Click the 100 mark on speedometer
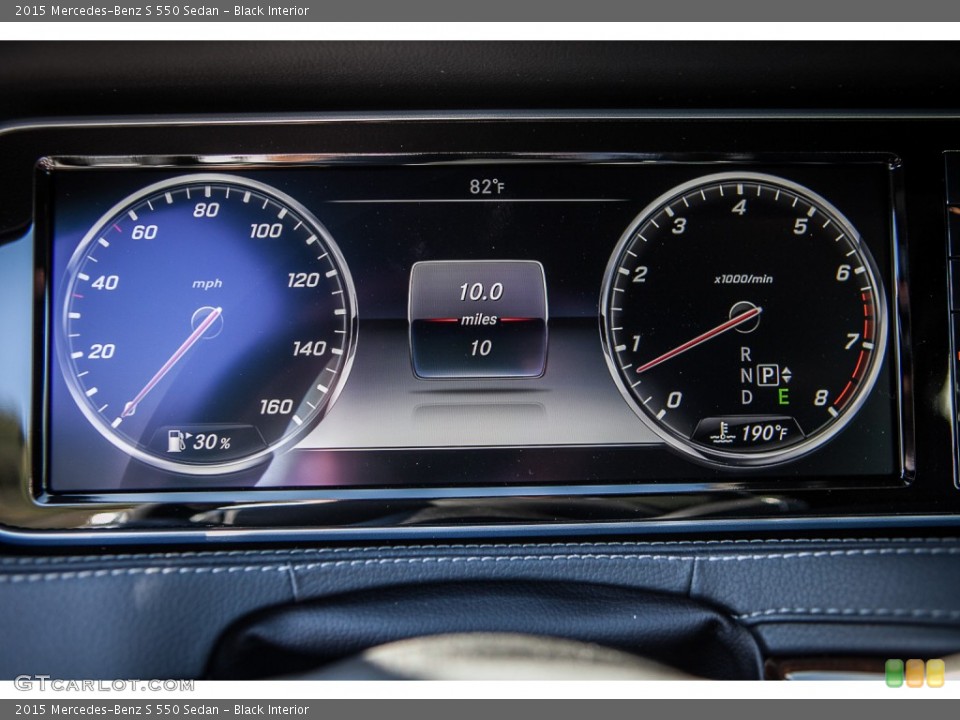The width and height of the screenshot is (960, 720). coord(266,231)
